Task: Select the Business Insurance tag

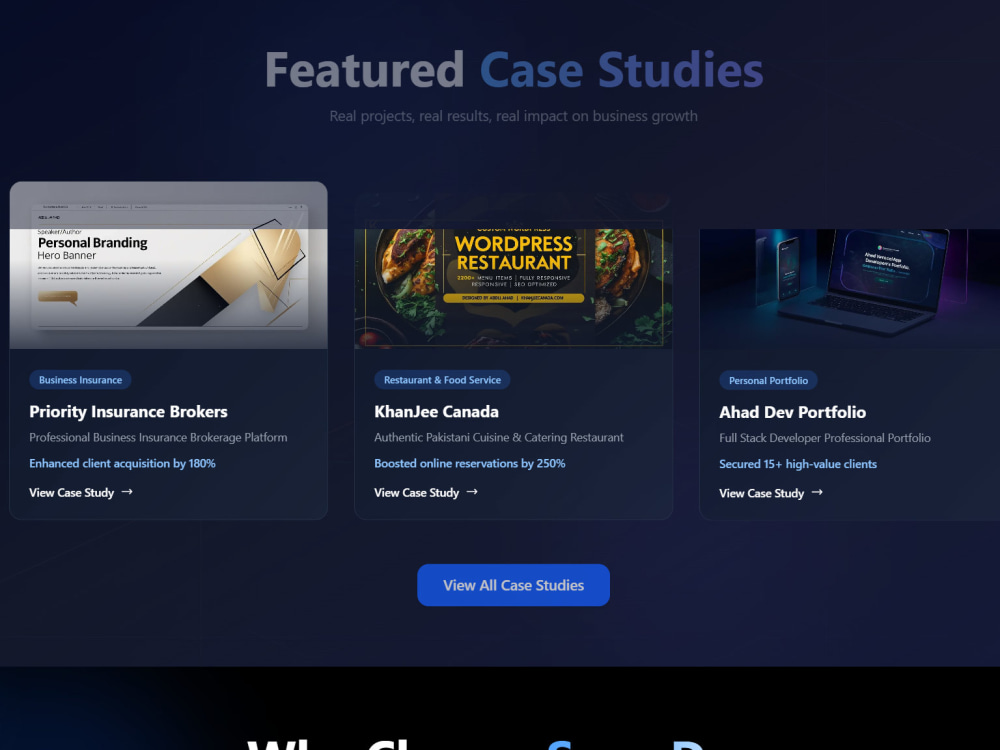Action: pos(80,380)
